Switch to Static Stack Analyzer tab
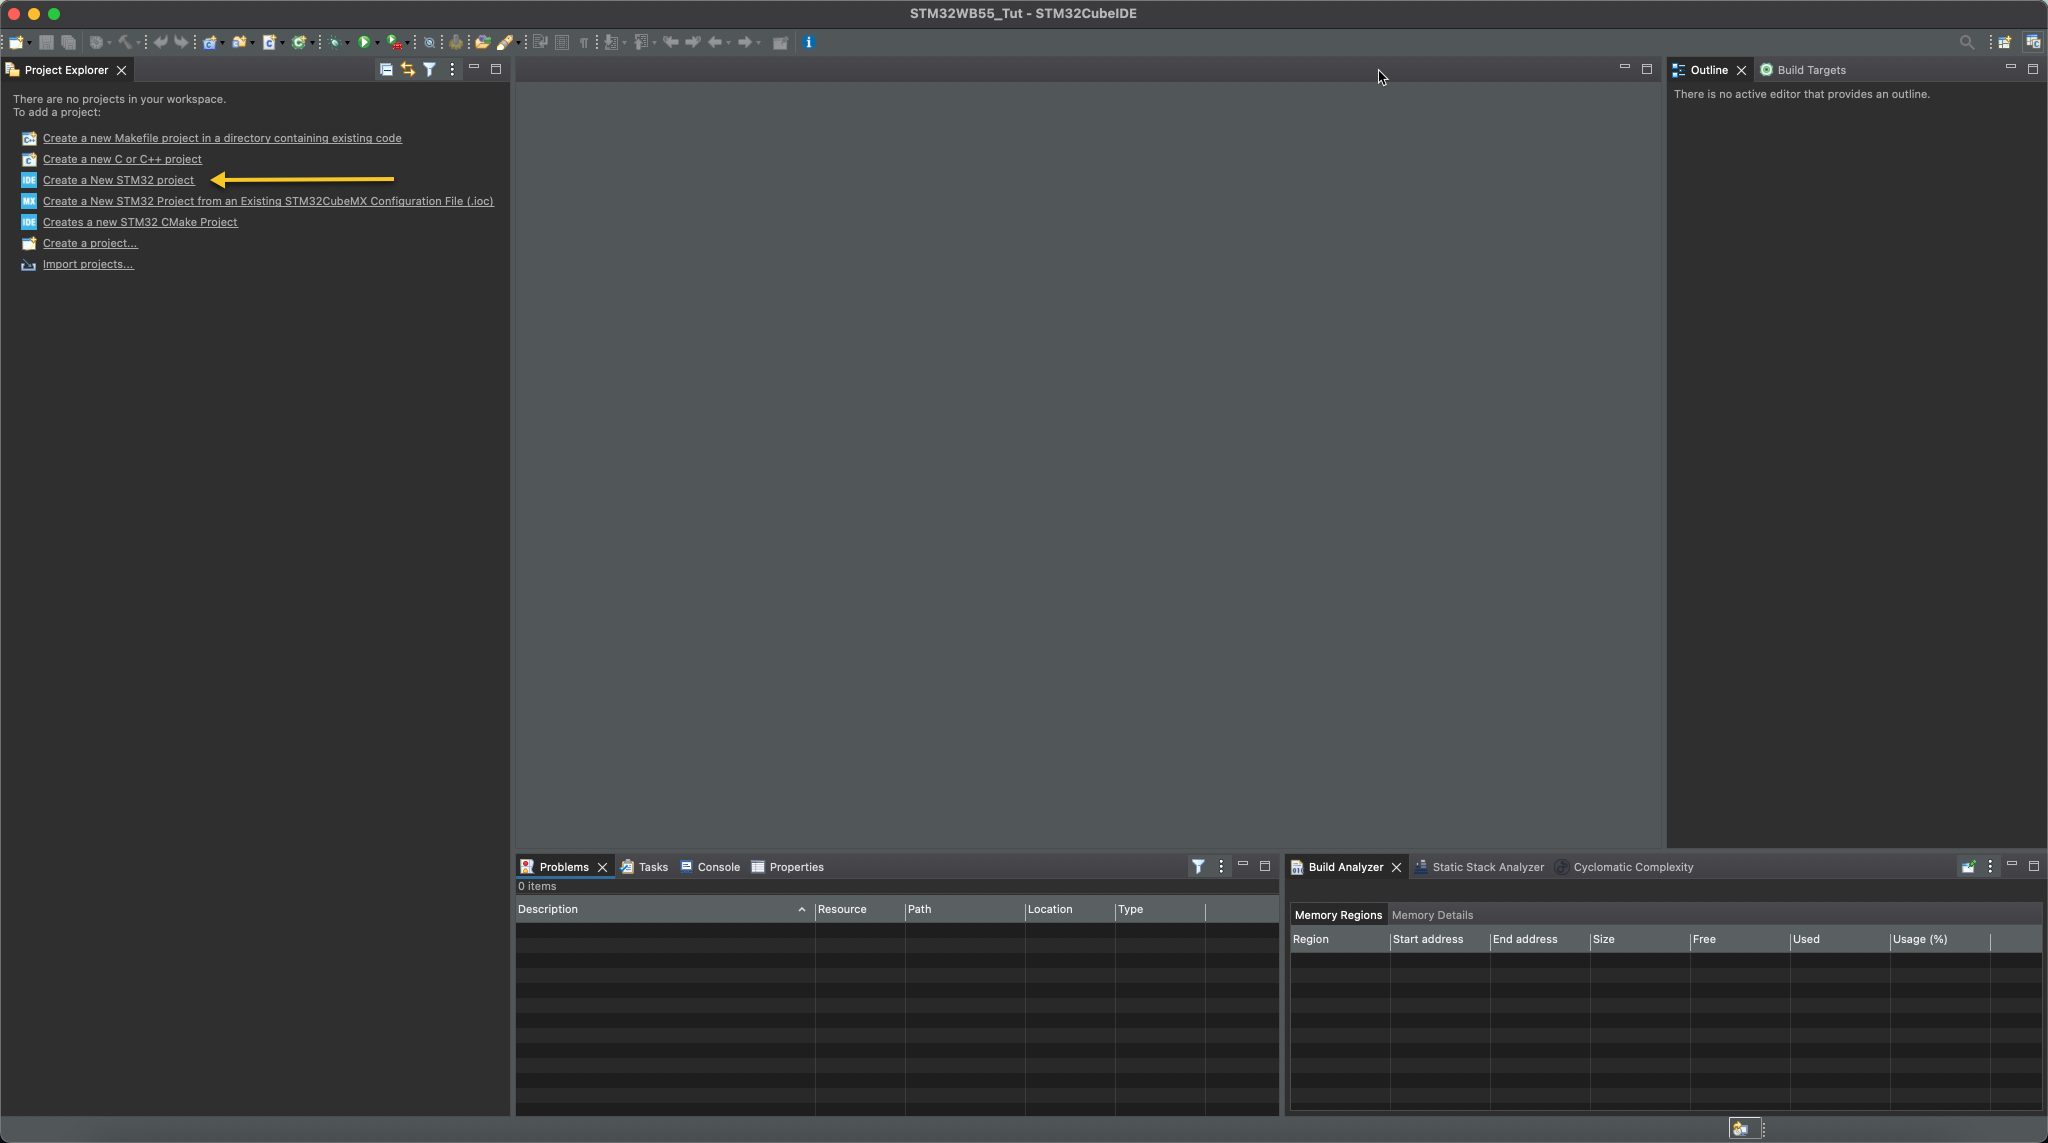Viewport: 2048px width, 1143px height. coord(1487,867)
